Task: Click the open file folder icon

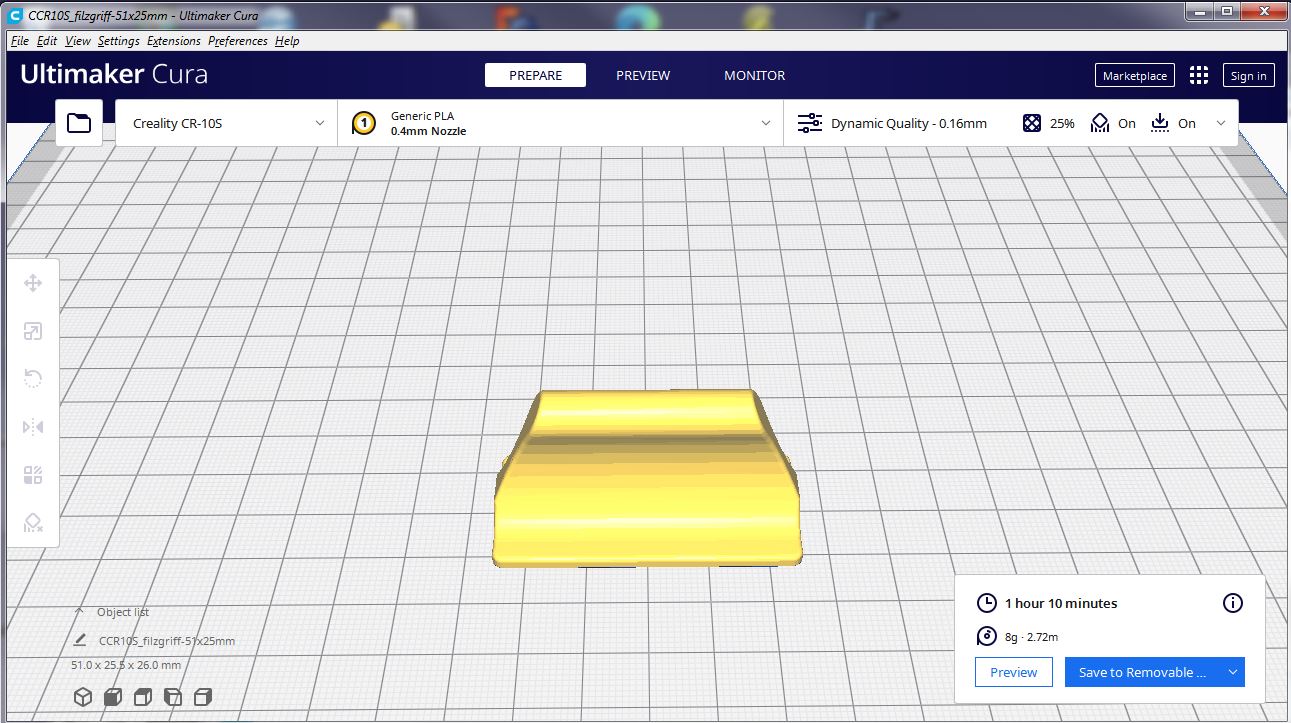Action: pos(79,123)
